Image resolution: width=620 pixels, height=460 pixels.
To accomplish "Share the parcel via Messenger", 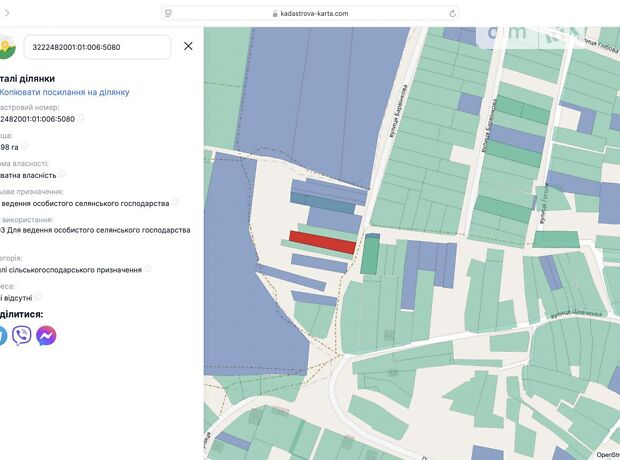I will (46, 336).
